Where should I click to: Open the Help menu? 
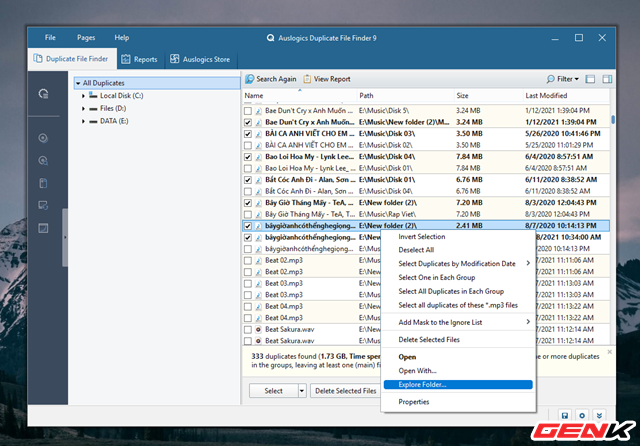(122, 38)
